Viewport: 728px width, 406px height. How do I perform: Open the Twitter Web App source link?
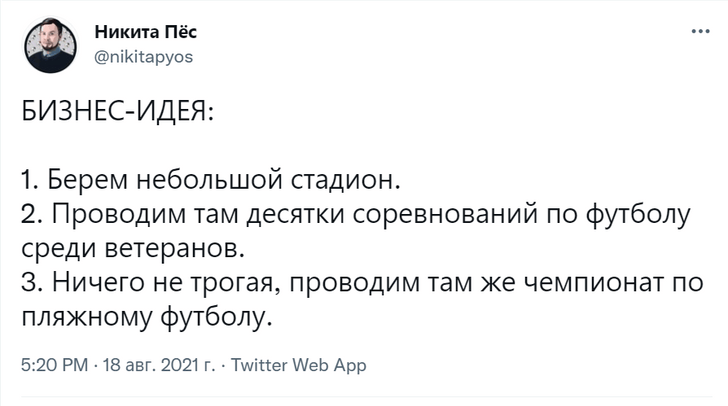point(299,365)
